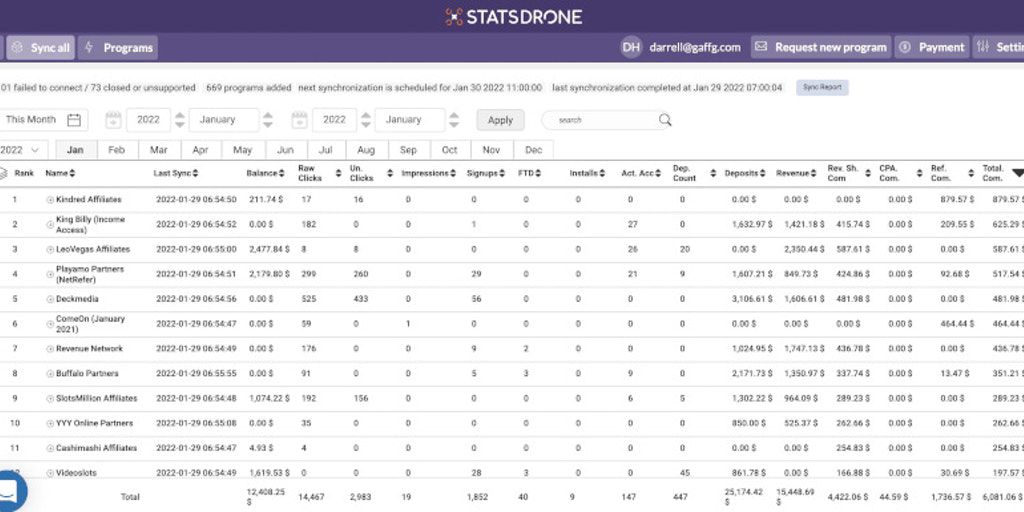1024x512 pixels.
Task: Click the Sync Report button
Action: click(822, 88)
